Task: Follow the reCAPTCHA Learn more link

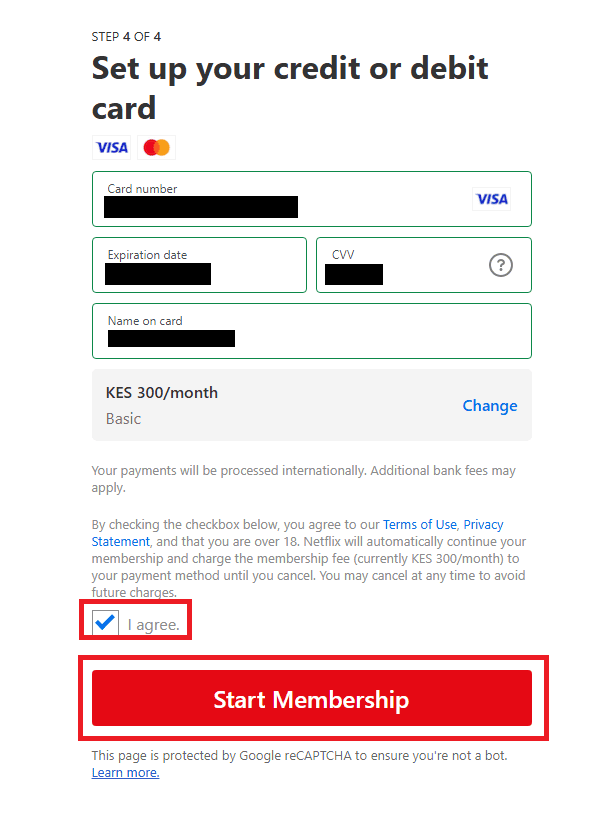Action: [x=125, y=772]
